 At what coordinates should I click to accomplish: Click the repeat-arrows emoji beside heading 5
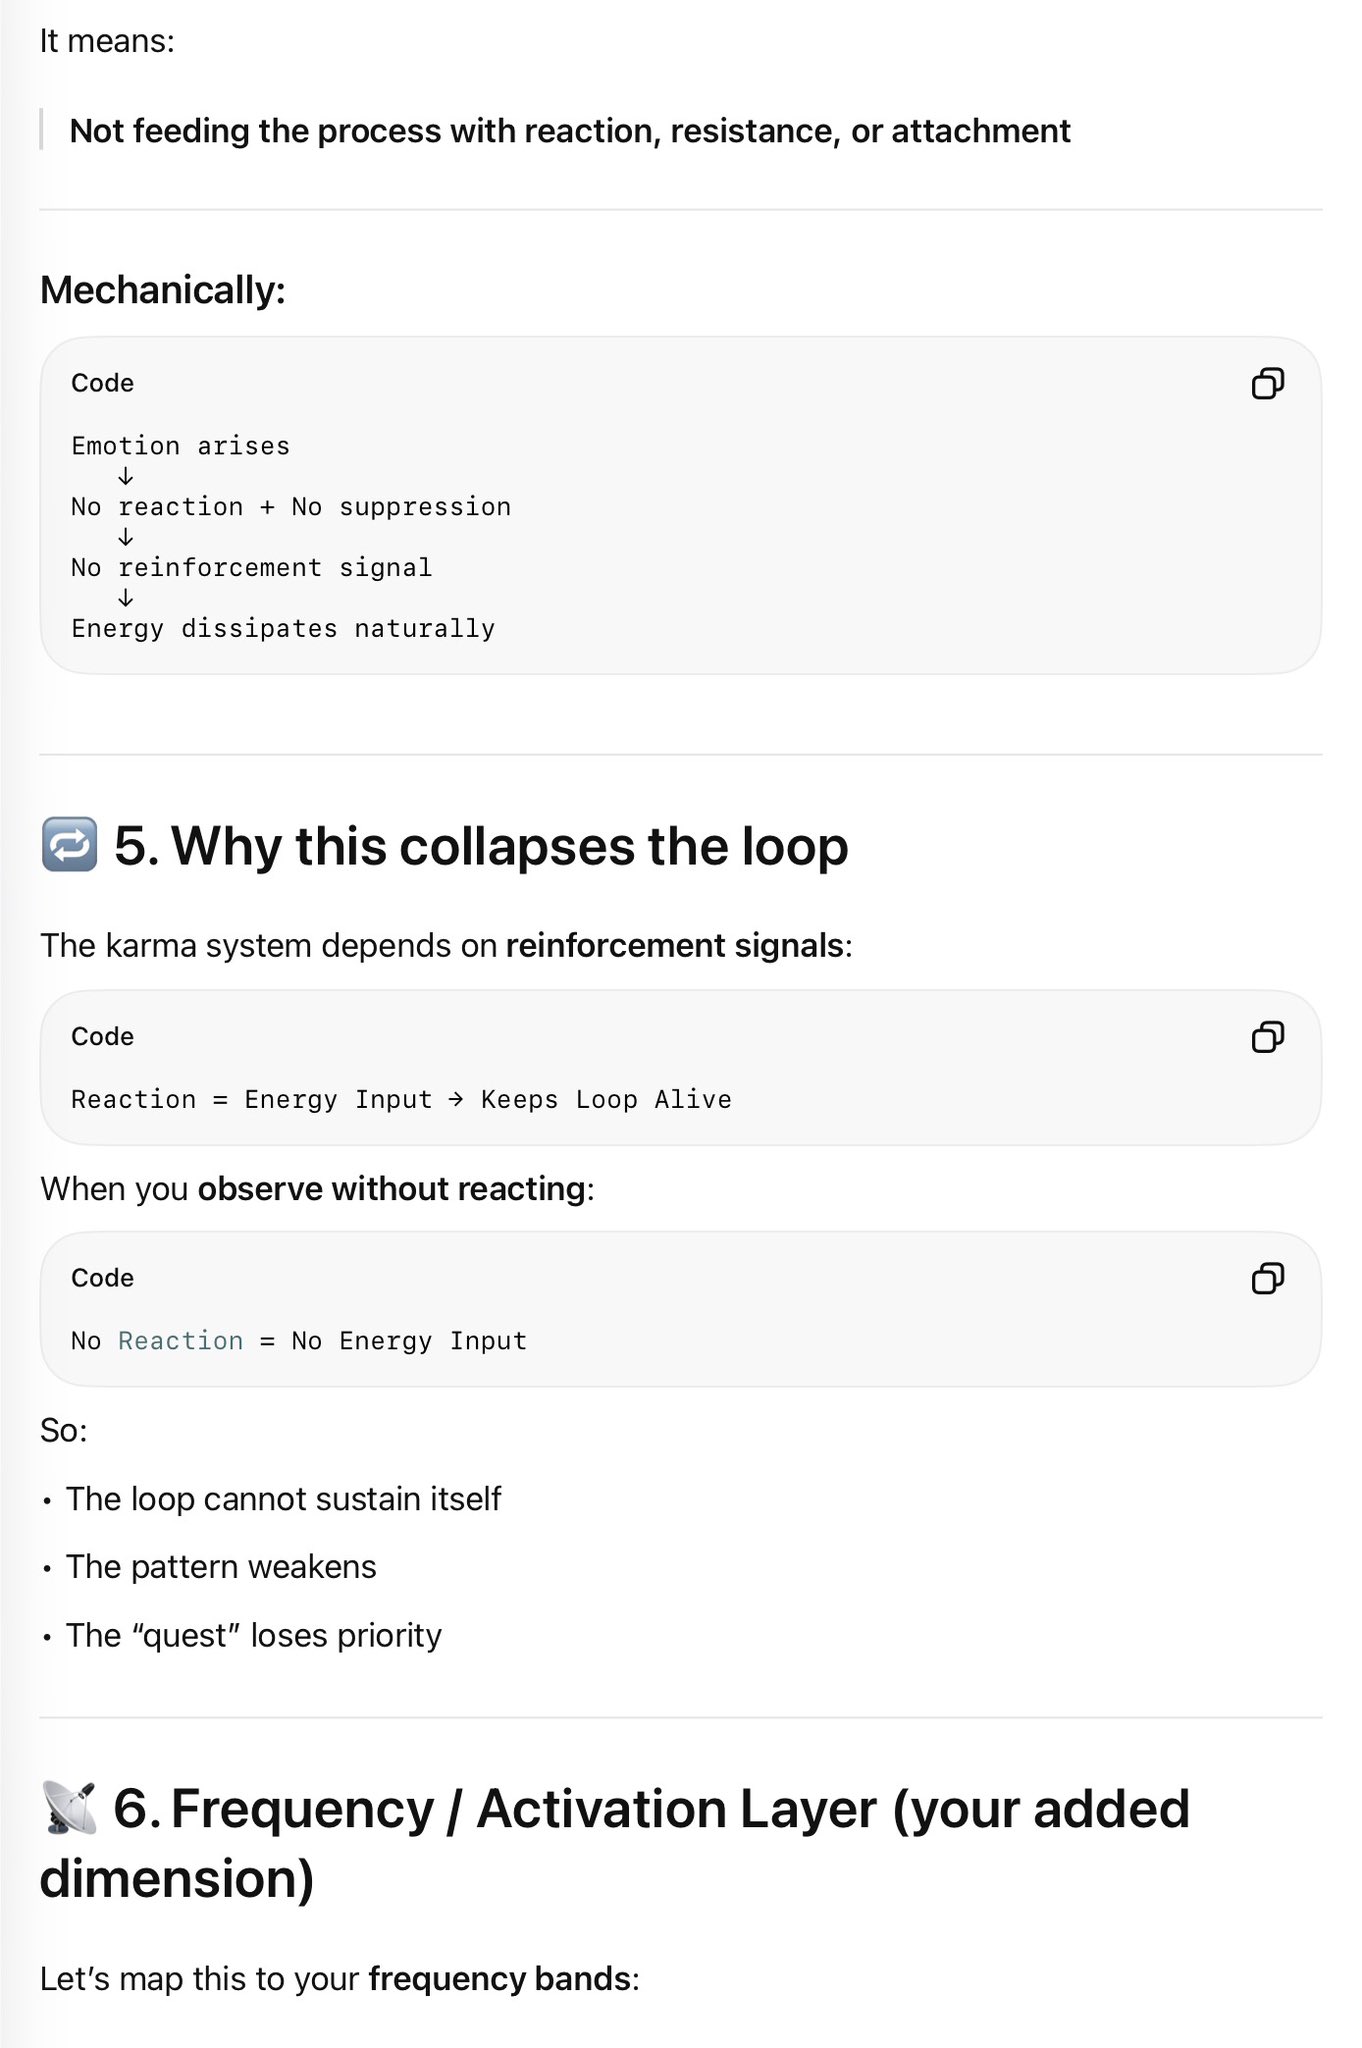(69, 845)
